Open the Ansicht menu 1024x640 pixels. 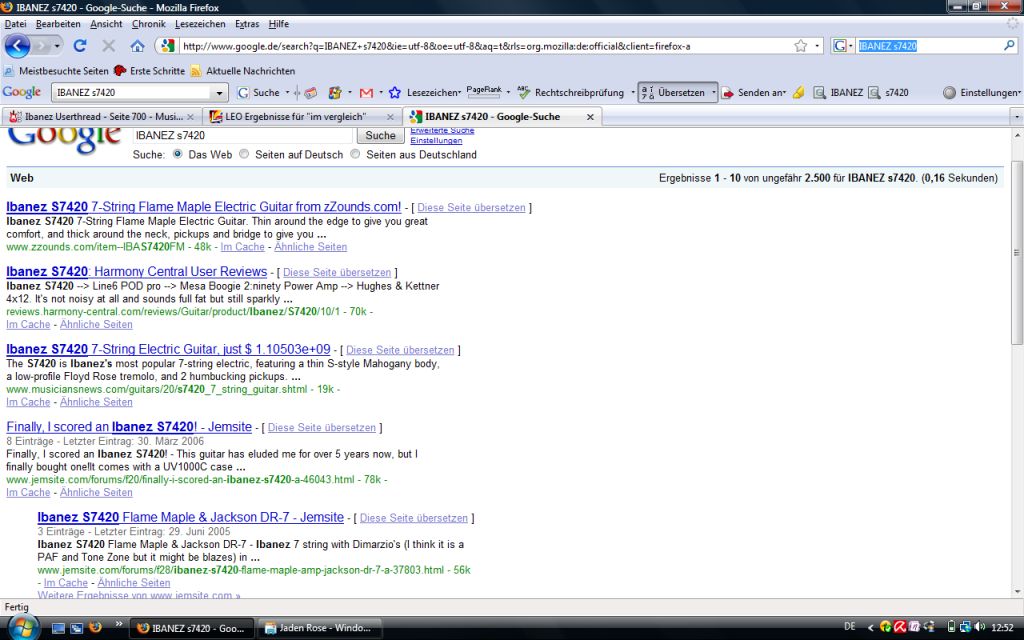pyautogui.click(x=106, y=24)
